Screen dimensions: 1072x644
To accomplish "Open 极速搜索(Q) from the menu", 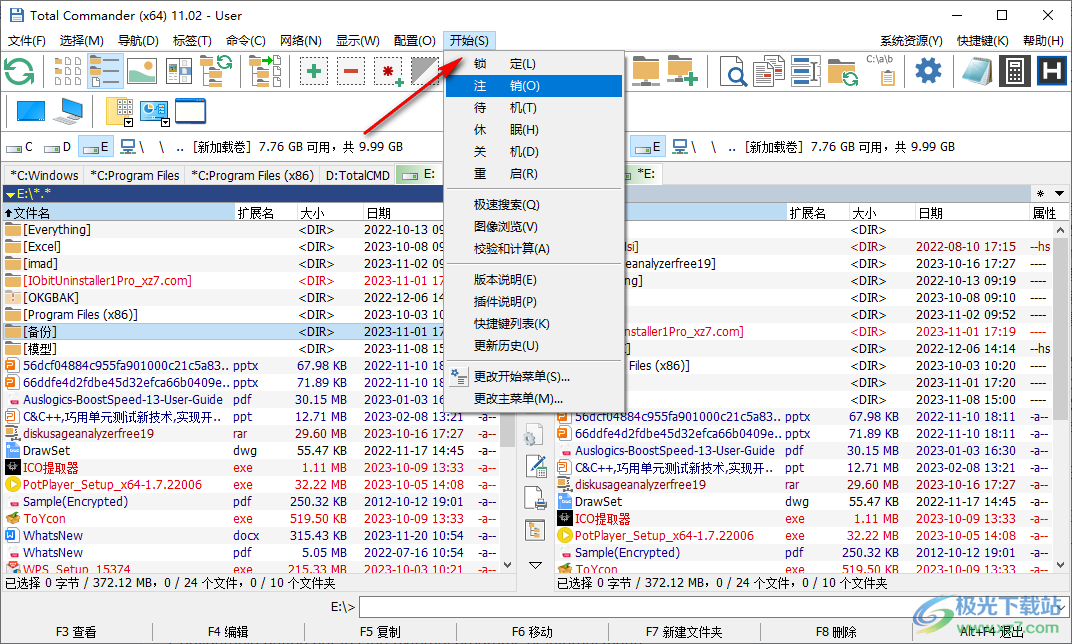I will pyautogui.click(x=534, y=204).
